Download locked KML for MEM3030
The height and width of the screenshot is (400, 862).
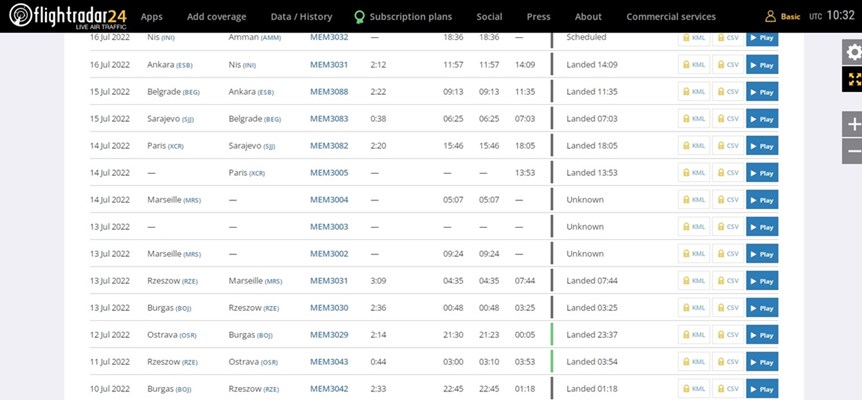(x=694, y=308)
